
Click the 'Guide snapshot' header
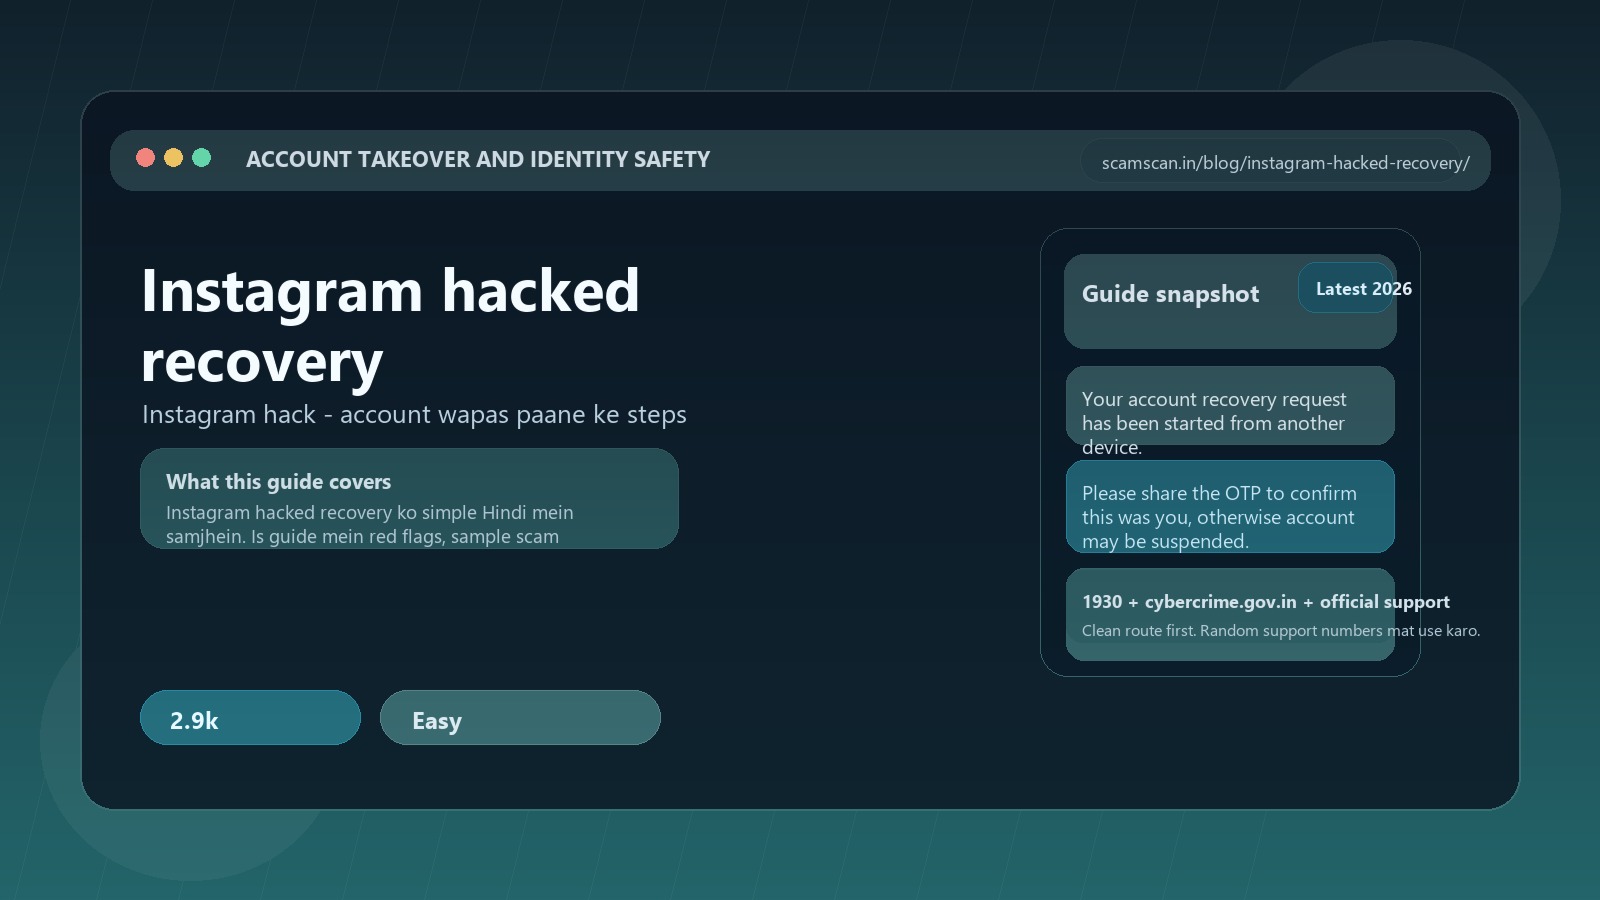pos(1170,294)
